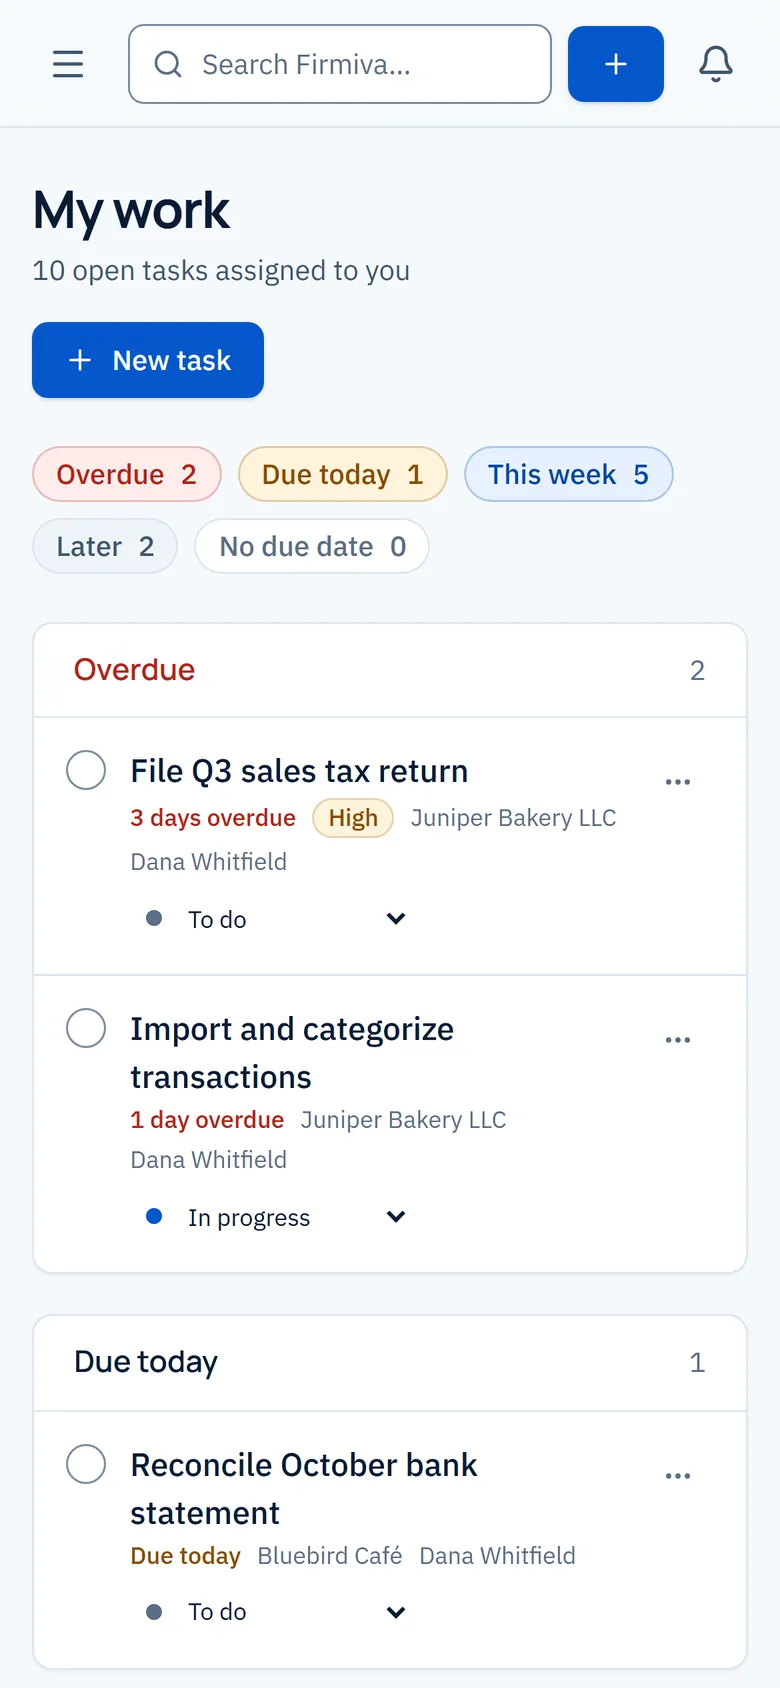This screenshot has height=1688, width=780.
Task: Focus the Search Firmiva input field
Action: click(x=340, y=64)
